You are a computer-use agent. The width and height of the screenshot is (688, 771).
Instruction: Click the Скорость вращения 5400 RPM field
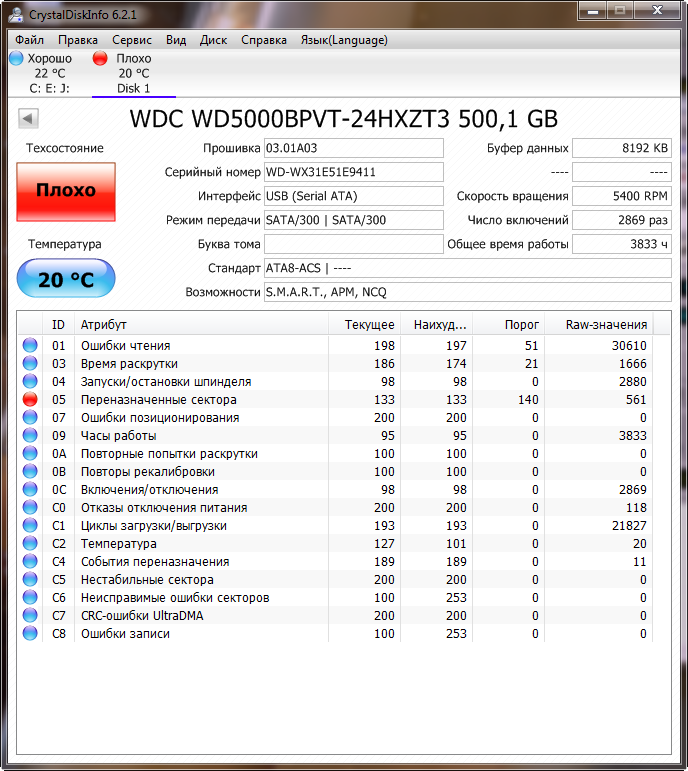coord(622,196)
